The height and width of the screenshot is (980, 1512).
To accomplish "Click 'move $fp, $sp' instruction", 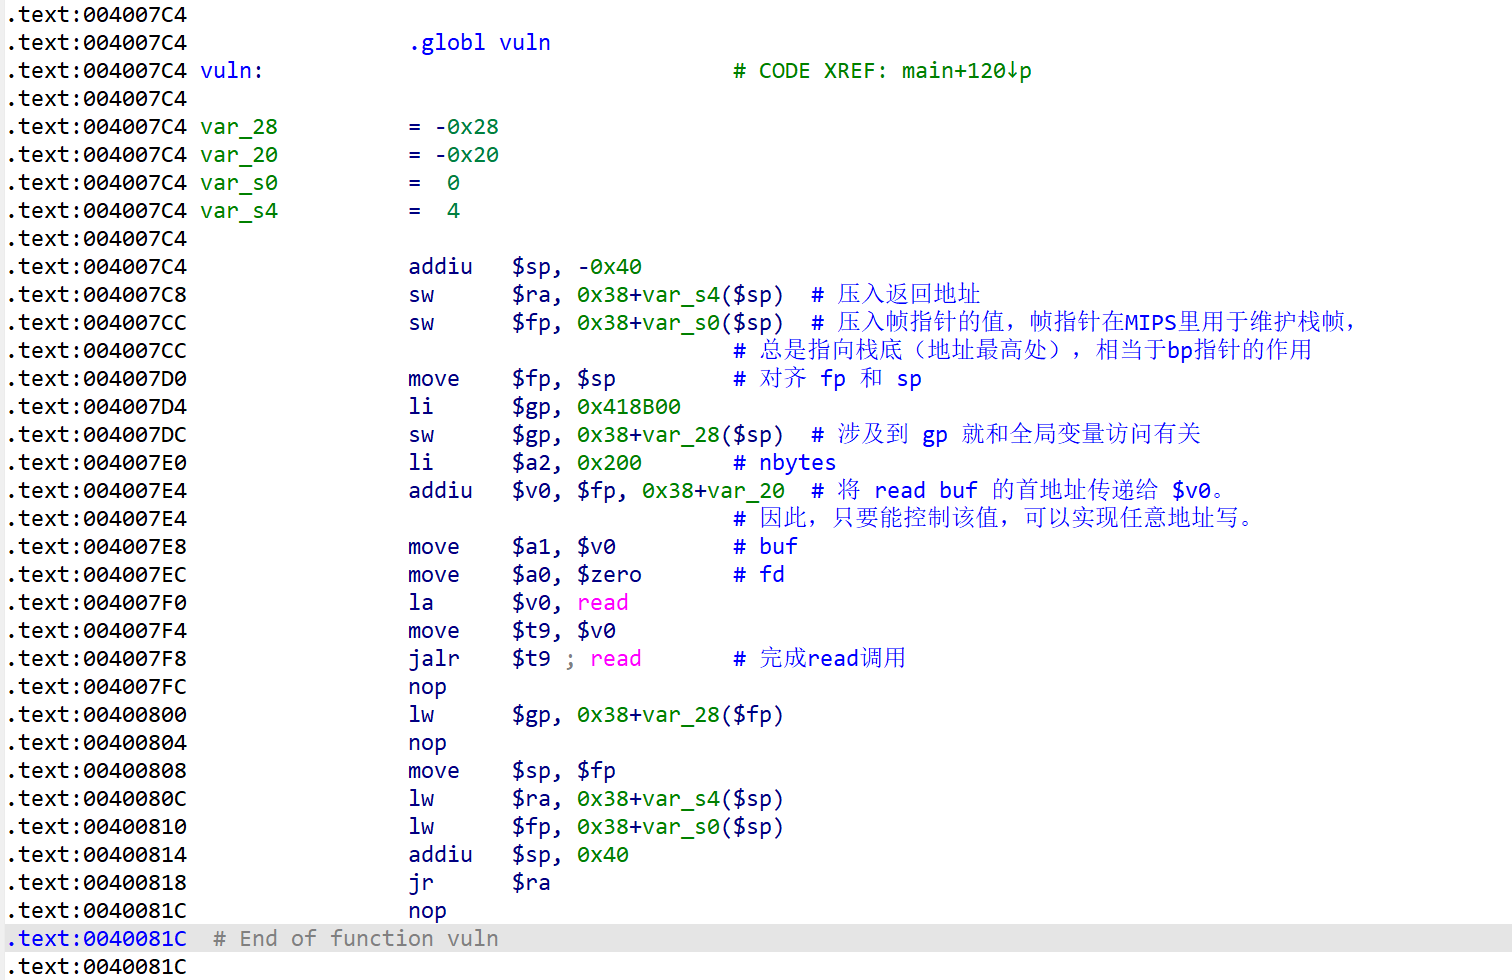I will tap(512, 379).
